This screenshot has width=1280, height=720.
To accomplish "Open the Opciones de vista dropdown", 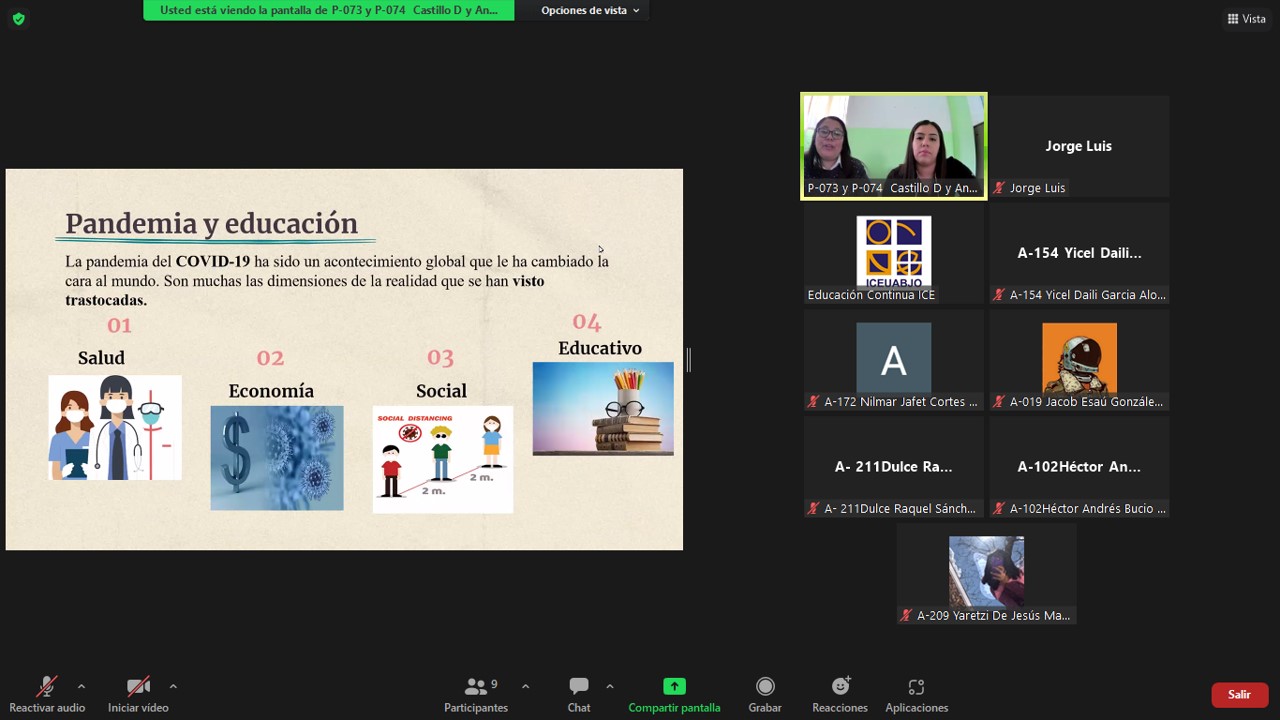I will pyautogui.click(x=590, y=10).
